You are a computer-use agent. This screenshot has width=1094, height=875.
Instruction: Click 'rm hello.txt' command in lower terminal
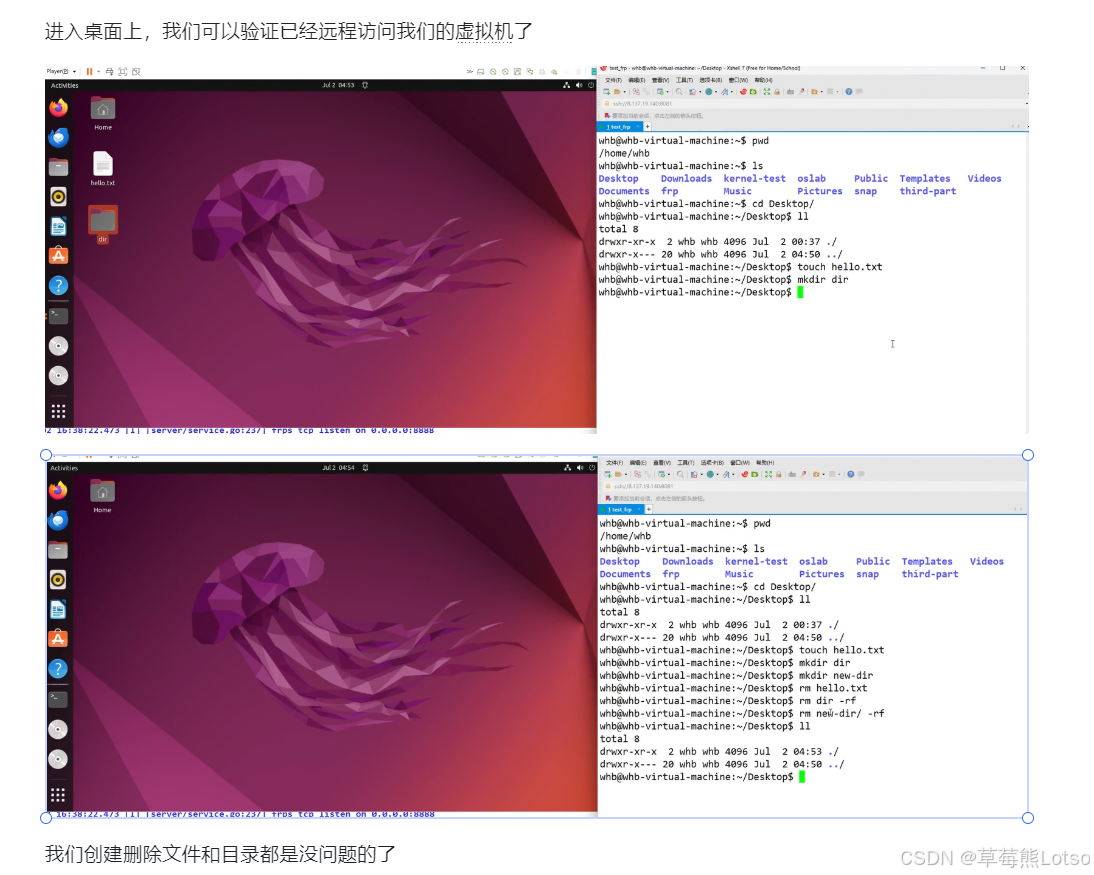833,688
